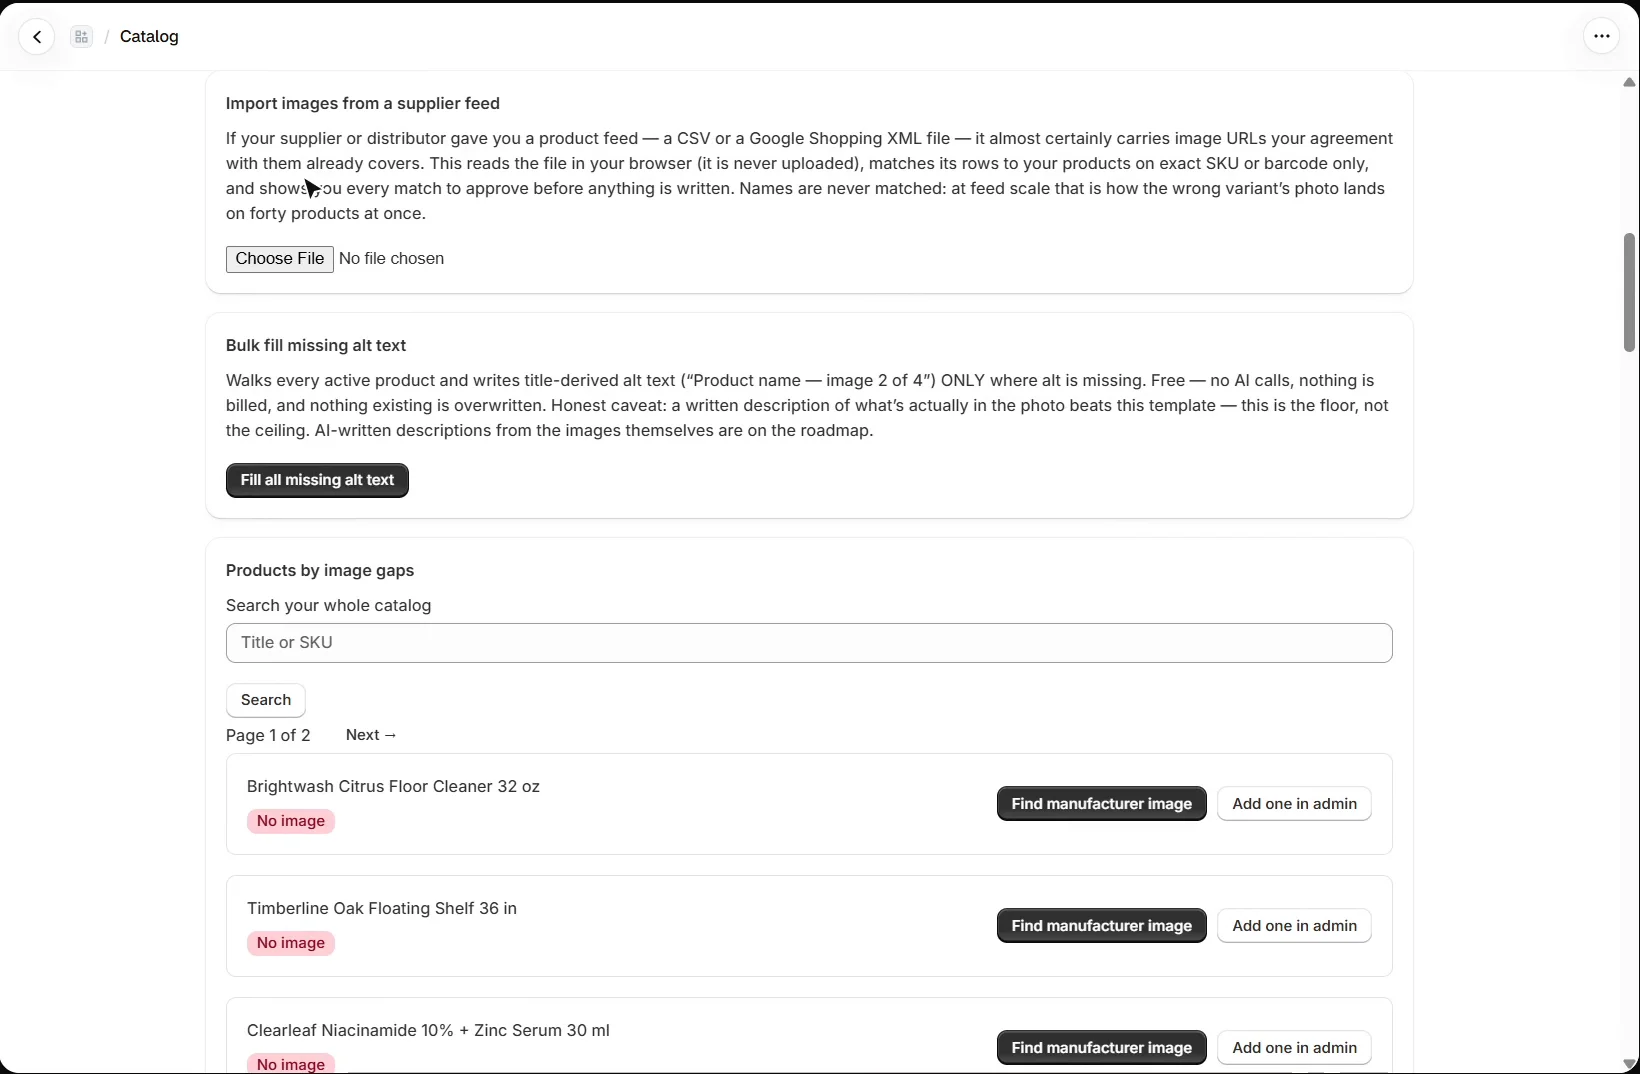This screenshot has height=1074, width=1640.
Task: Click the Search button
Action: pyautogui.click(x=266, y=700)
